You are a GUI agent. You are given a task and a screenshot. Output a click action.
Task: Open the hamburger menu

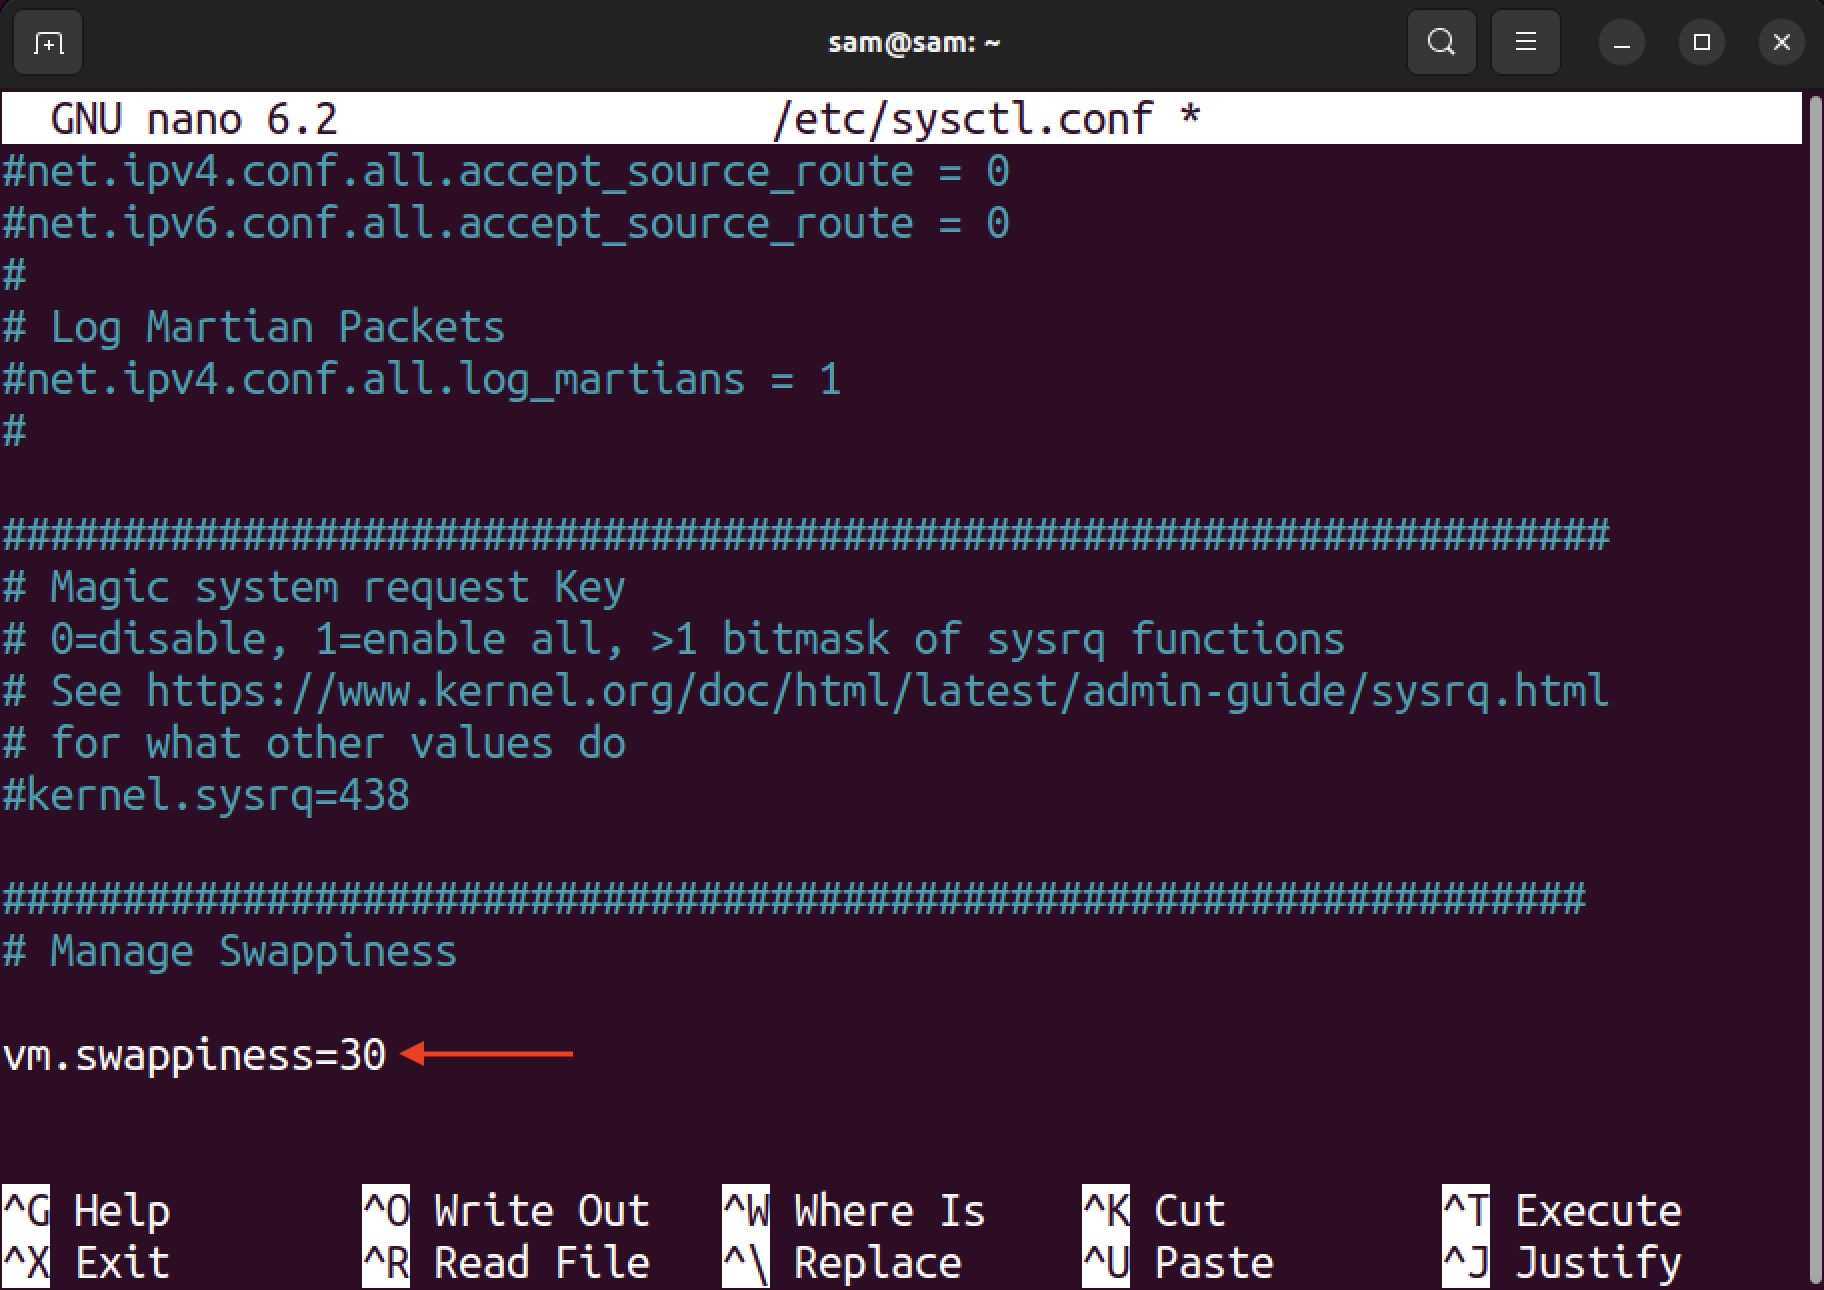(x=1525, y=42)
